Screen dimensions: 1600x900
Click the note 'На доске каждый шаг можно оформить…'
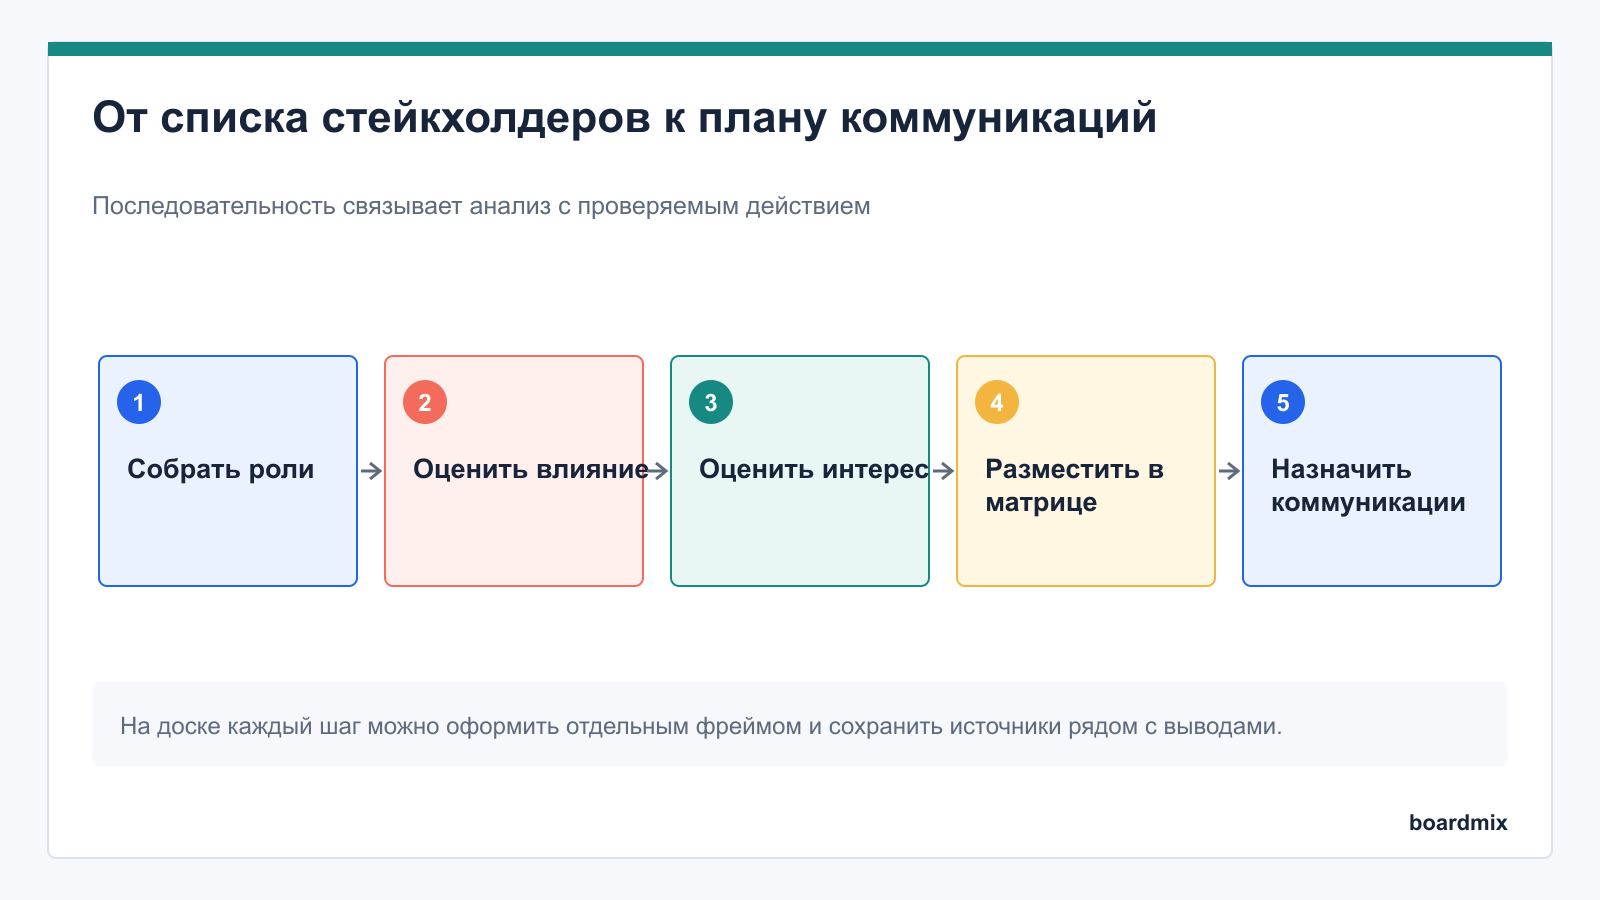[800, 725]
